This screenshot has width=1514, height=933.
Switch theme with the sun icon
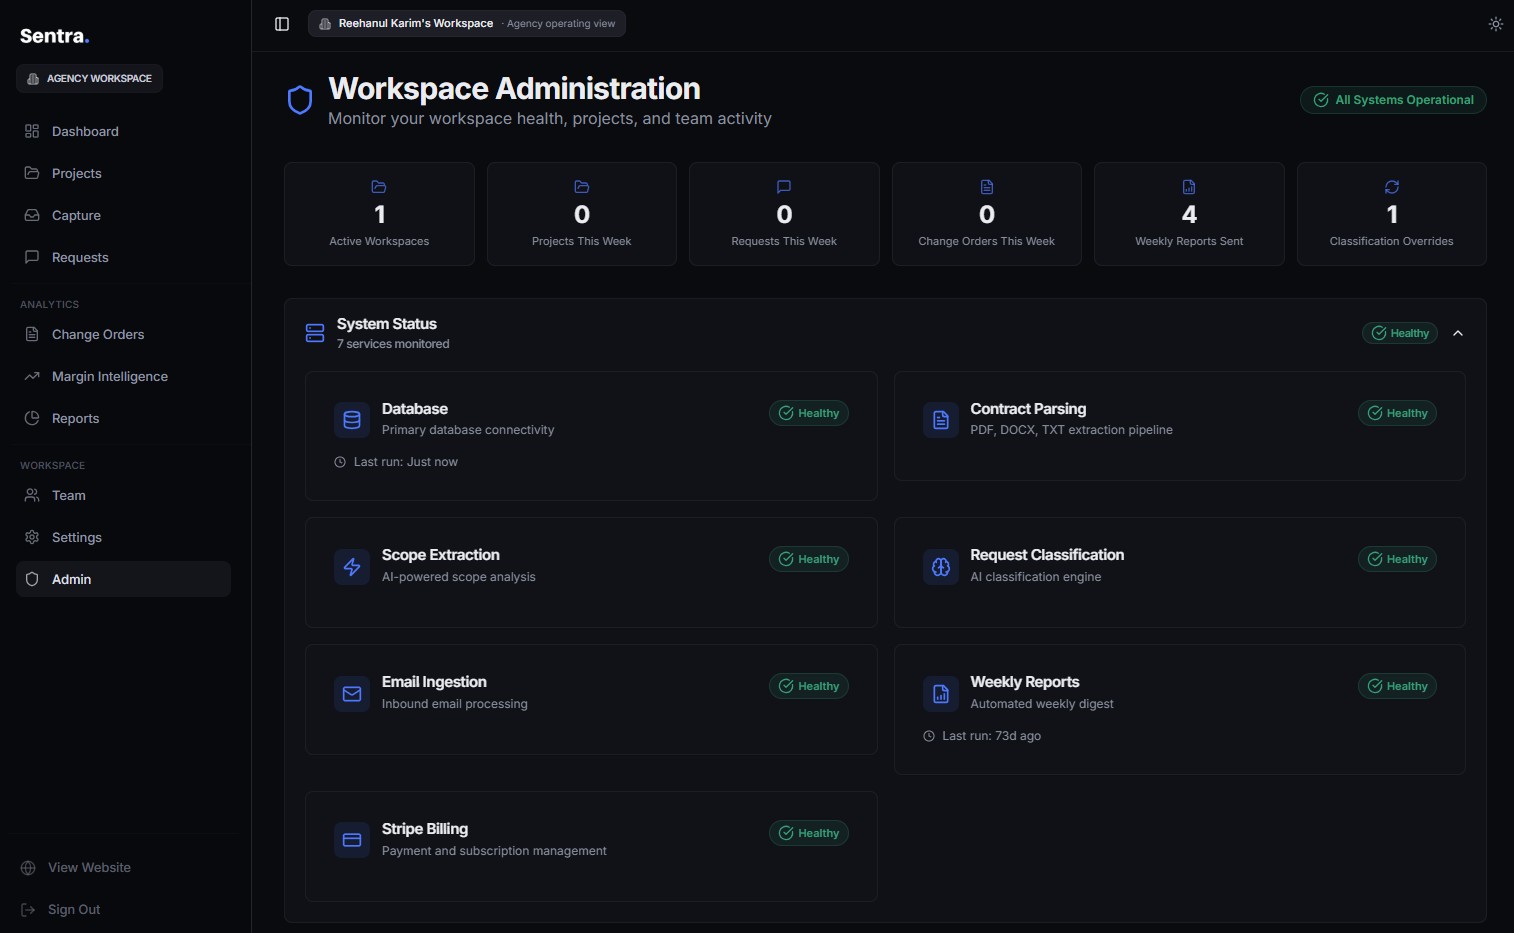pyautogui.click(x=1495, y=24)
